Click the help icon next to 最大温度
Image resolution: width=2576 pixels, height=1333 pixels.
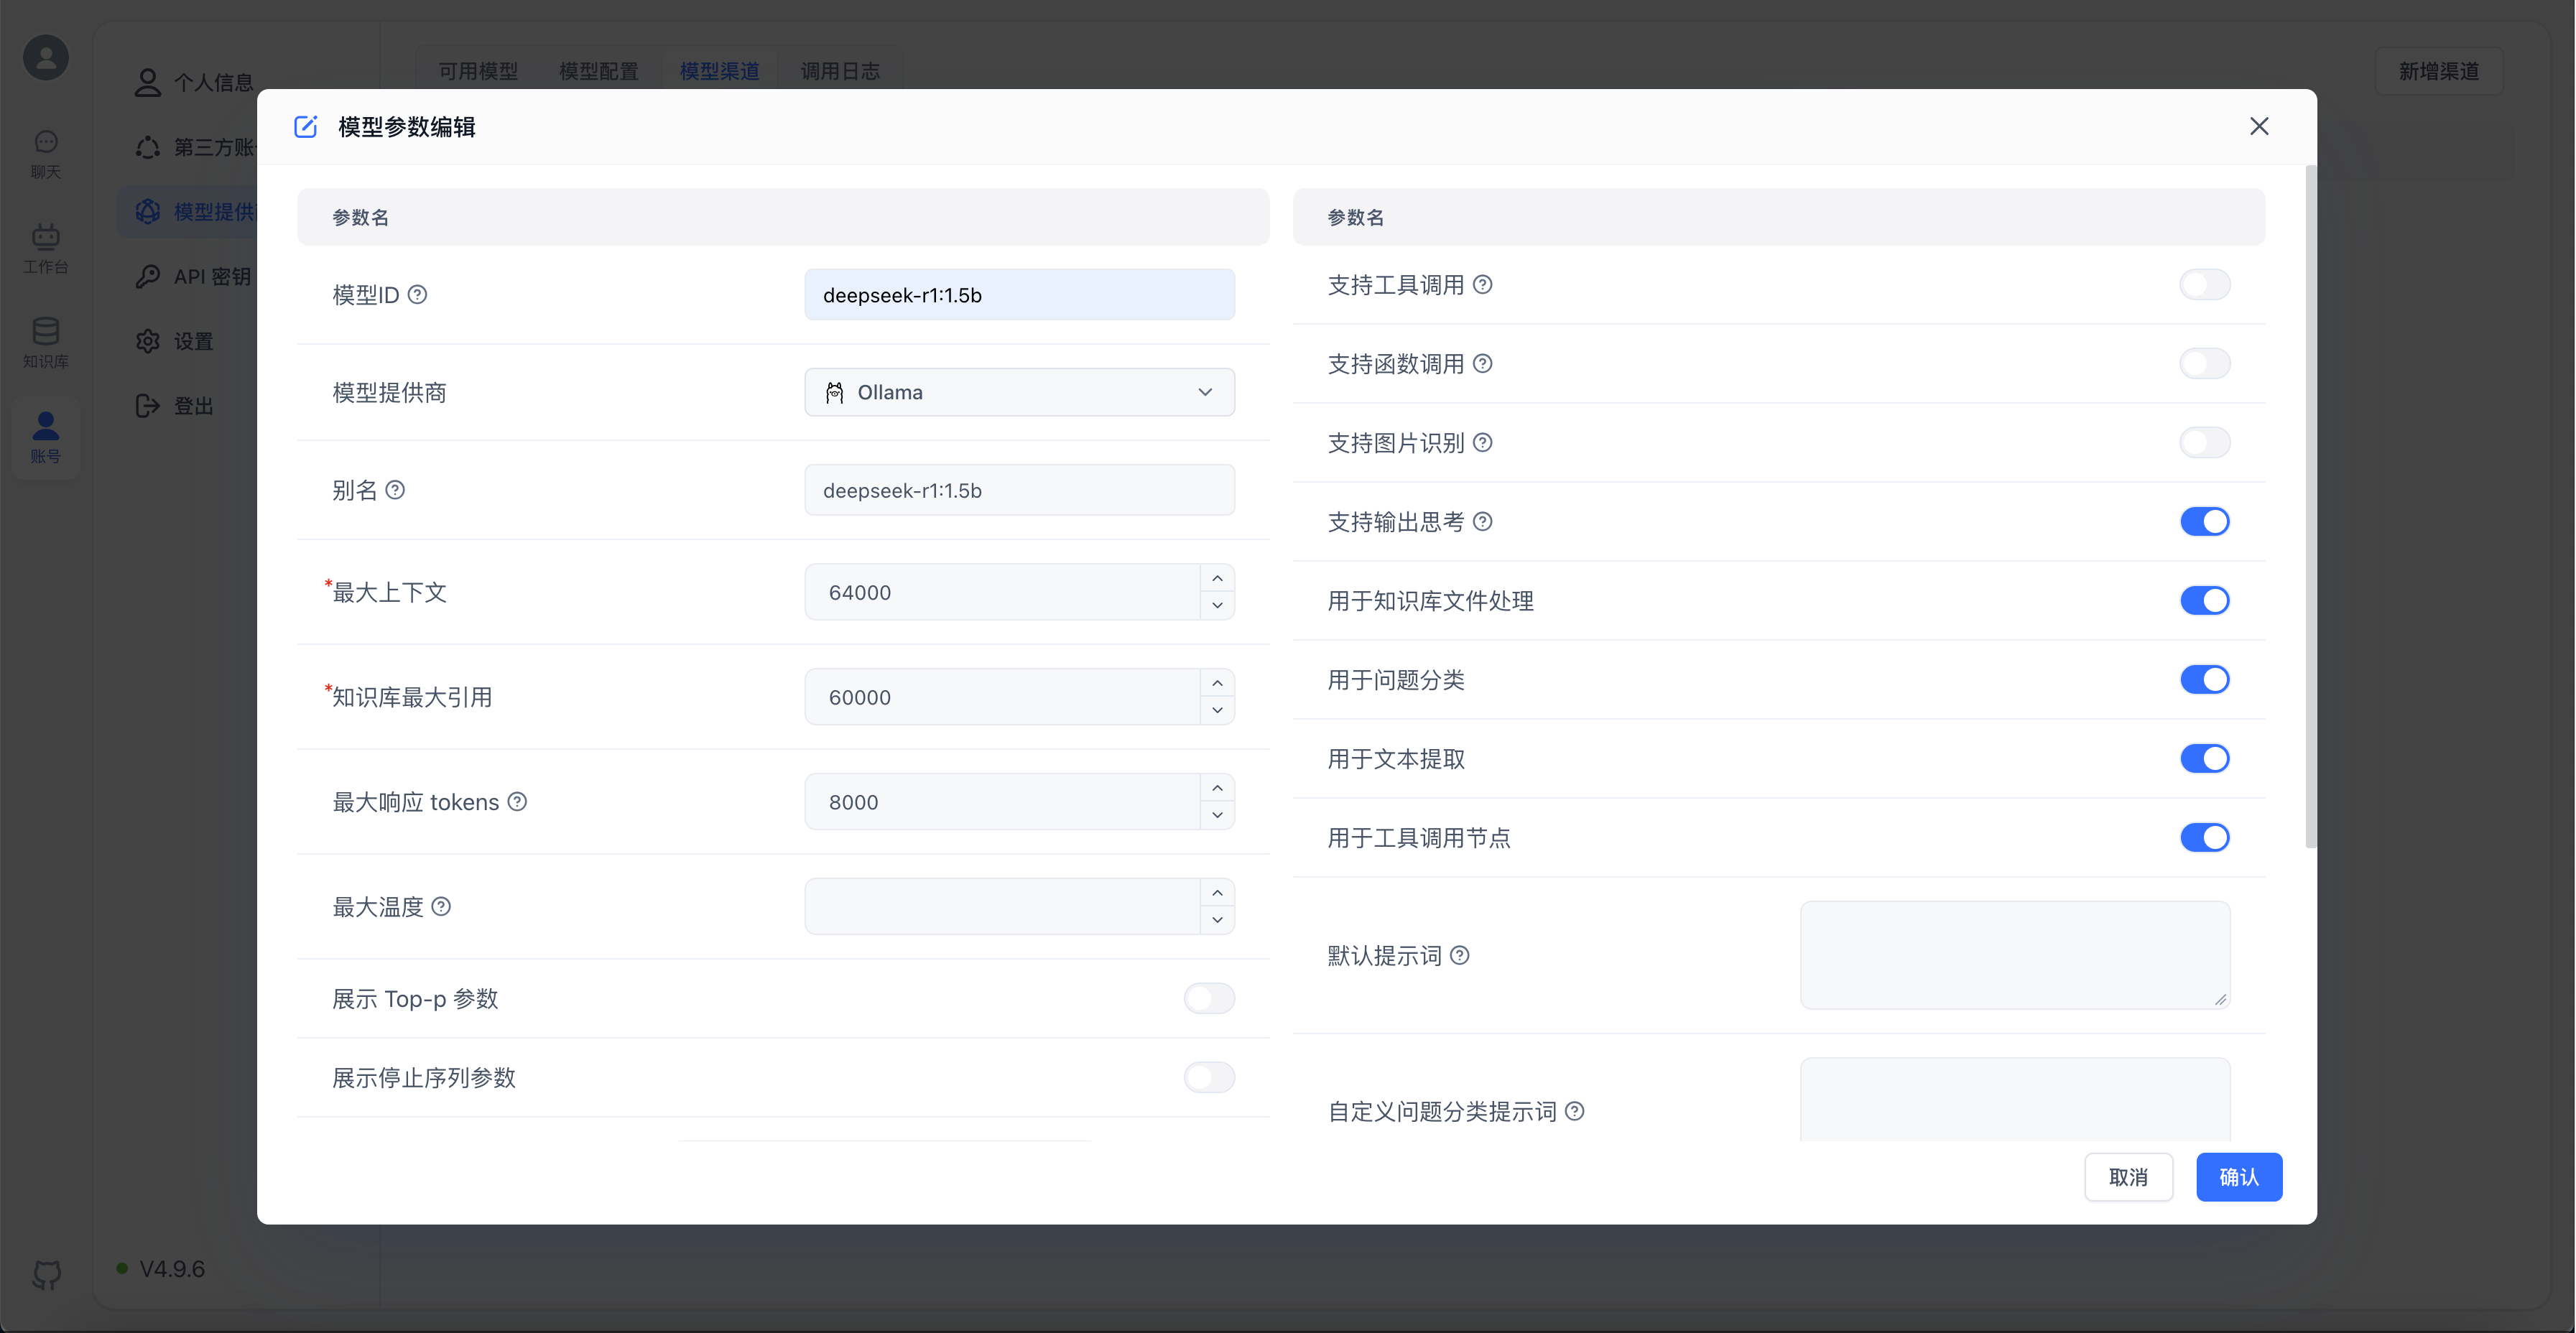pyautogui.click(x=441, y=906)
